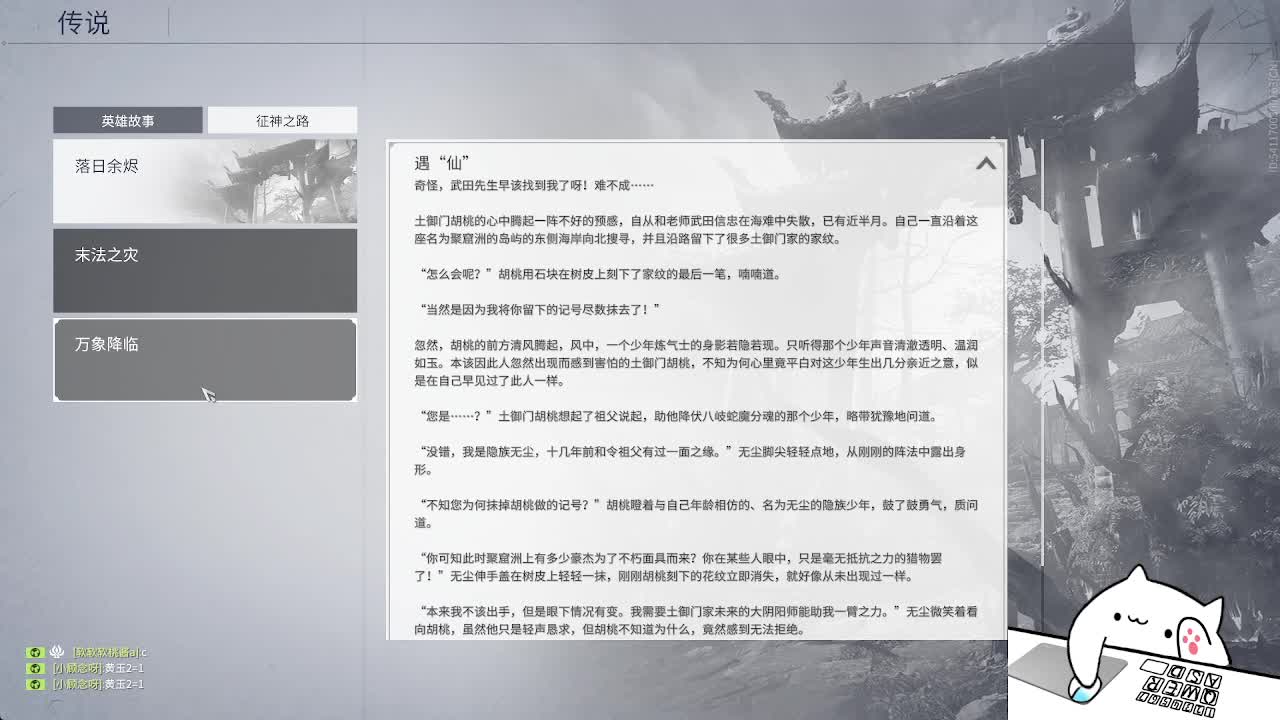The image size is (1280, 720).
Task: Click the globe icon on the second 小顾念呀 message
Action: pyautogui.click(x=35, y=684)
